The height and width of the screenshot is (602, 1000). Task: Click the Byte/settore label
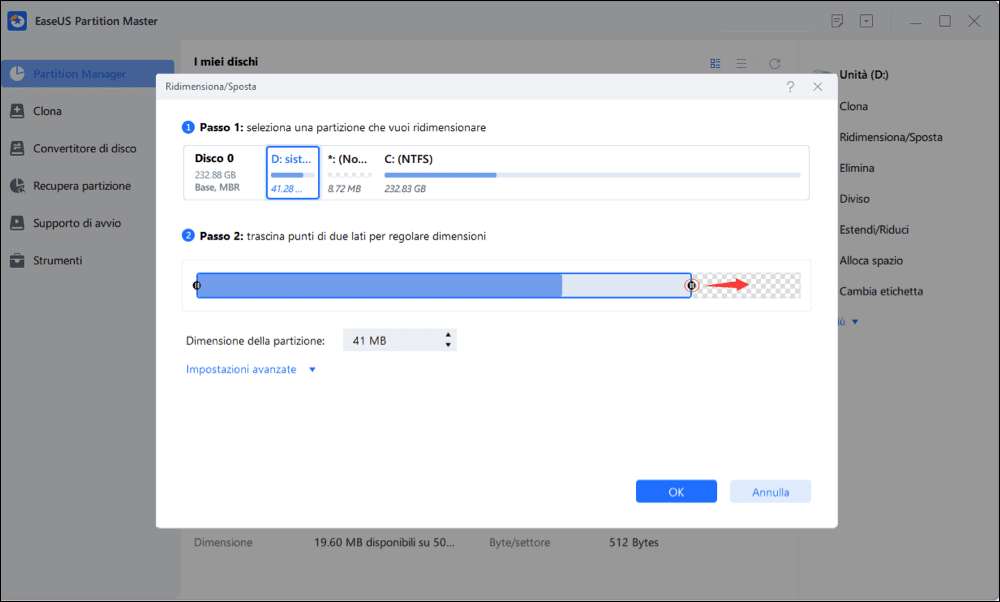point(519,543)
